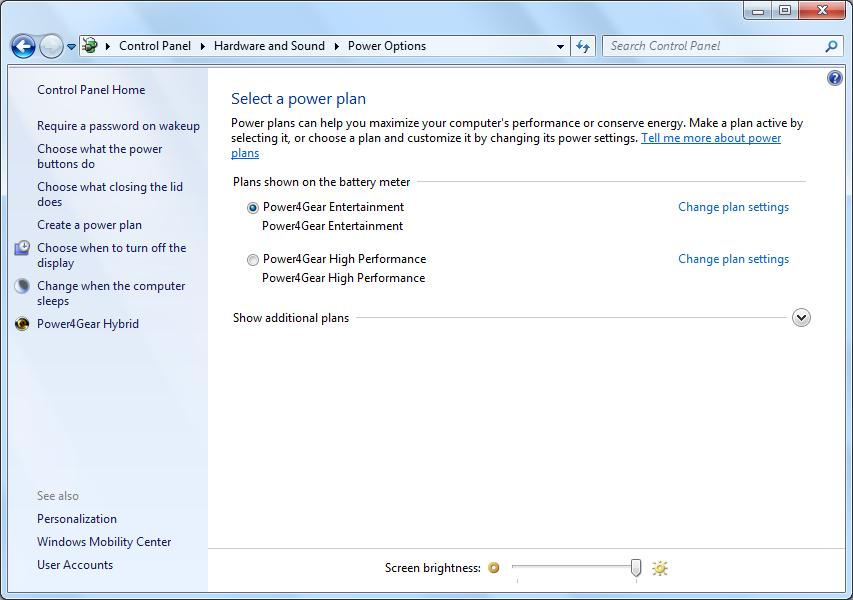Open User Accounts under See also
853x600 pixels.
click(75, 565)
